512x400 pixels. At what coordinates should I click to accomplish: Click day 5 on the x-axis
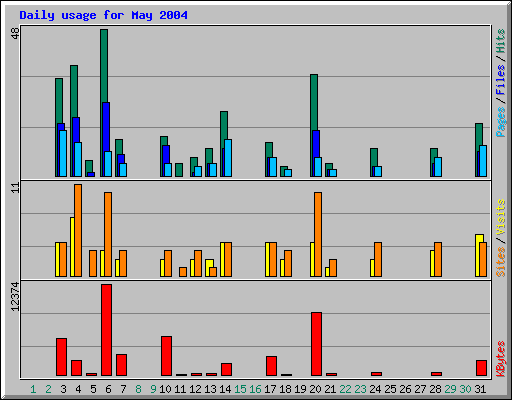pos(93,389)
